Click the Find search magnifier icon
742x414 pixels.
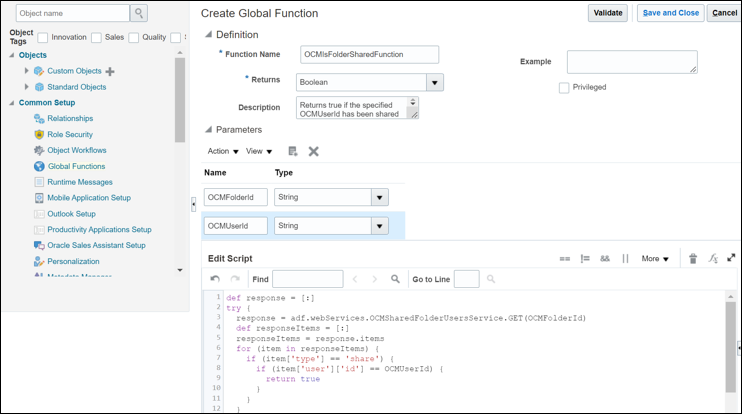tap(395, 279)
